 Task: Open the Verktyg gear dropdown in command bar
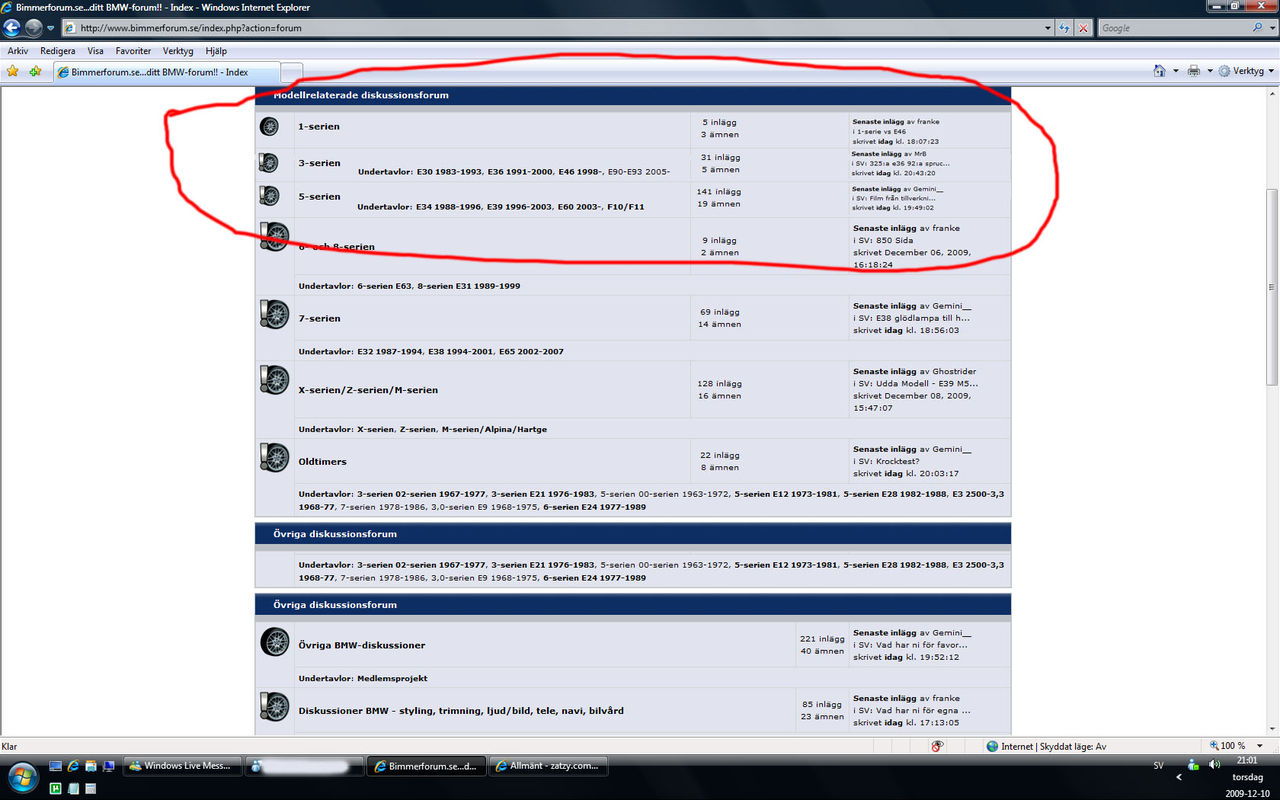1246,71
